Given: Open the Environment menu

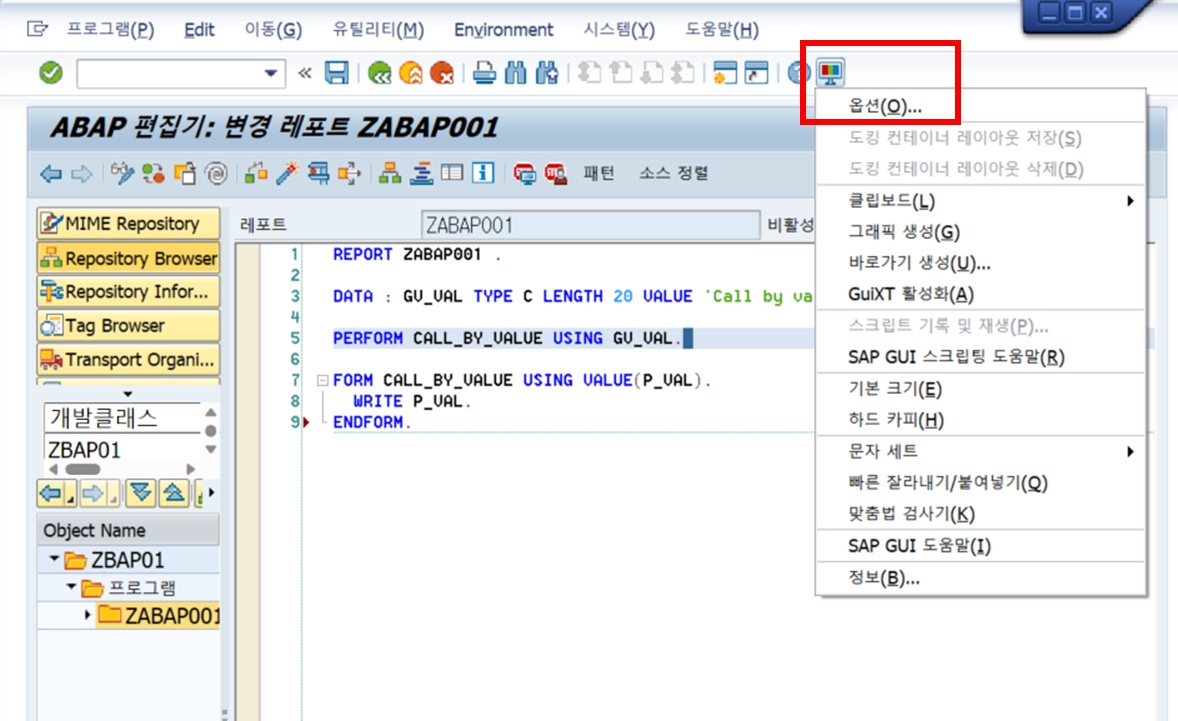Looking at the screenshot, I should 503,29.
